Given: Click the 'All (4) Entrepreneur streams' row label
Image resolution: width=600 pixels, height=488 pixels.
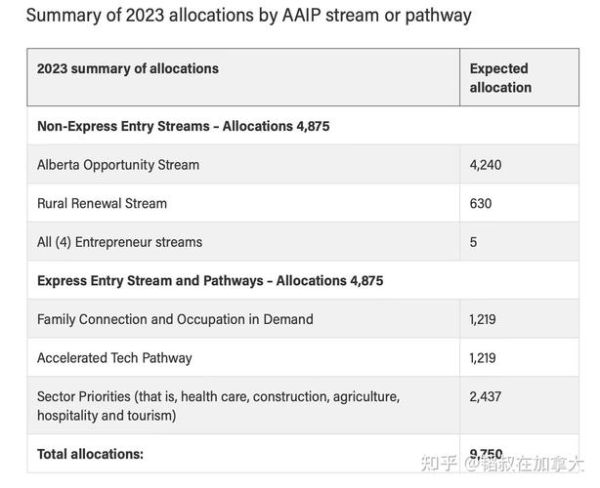Looking at the screenshot, I should tap(119, 242).
